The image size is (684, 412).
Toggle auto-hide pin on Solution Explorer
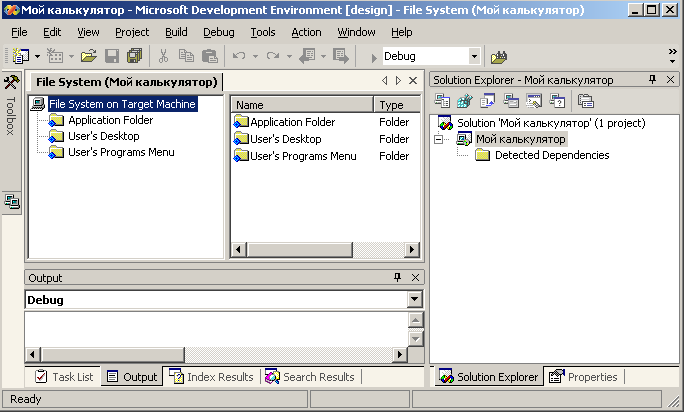tap(653, 79)
